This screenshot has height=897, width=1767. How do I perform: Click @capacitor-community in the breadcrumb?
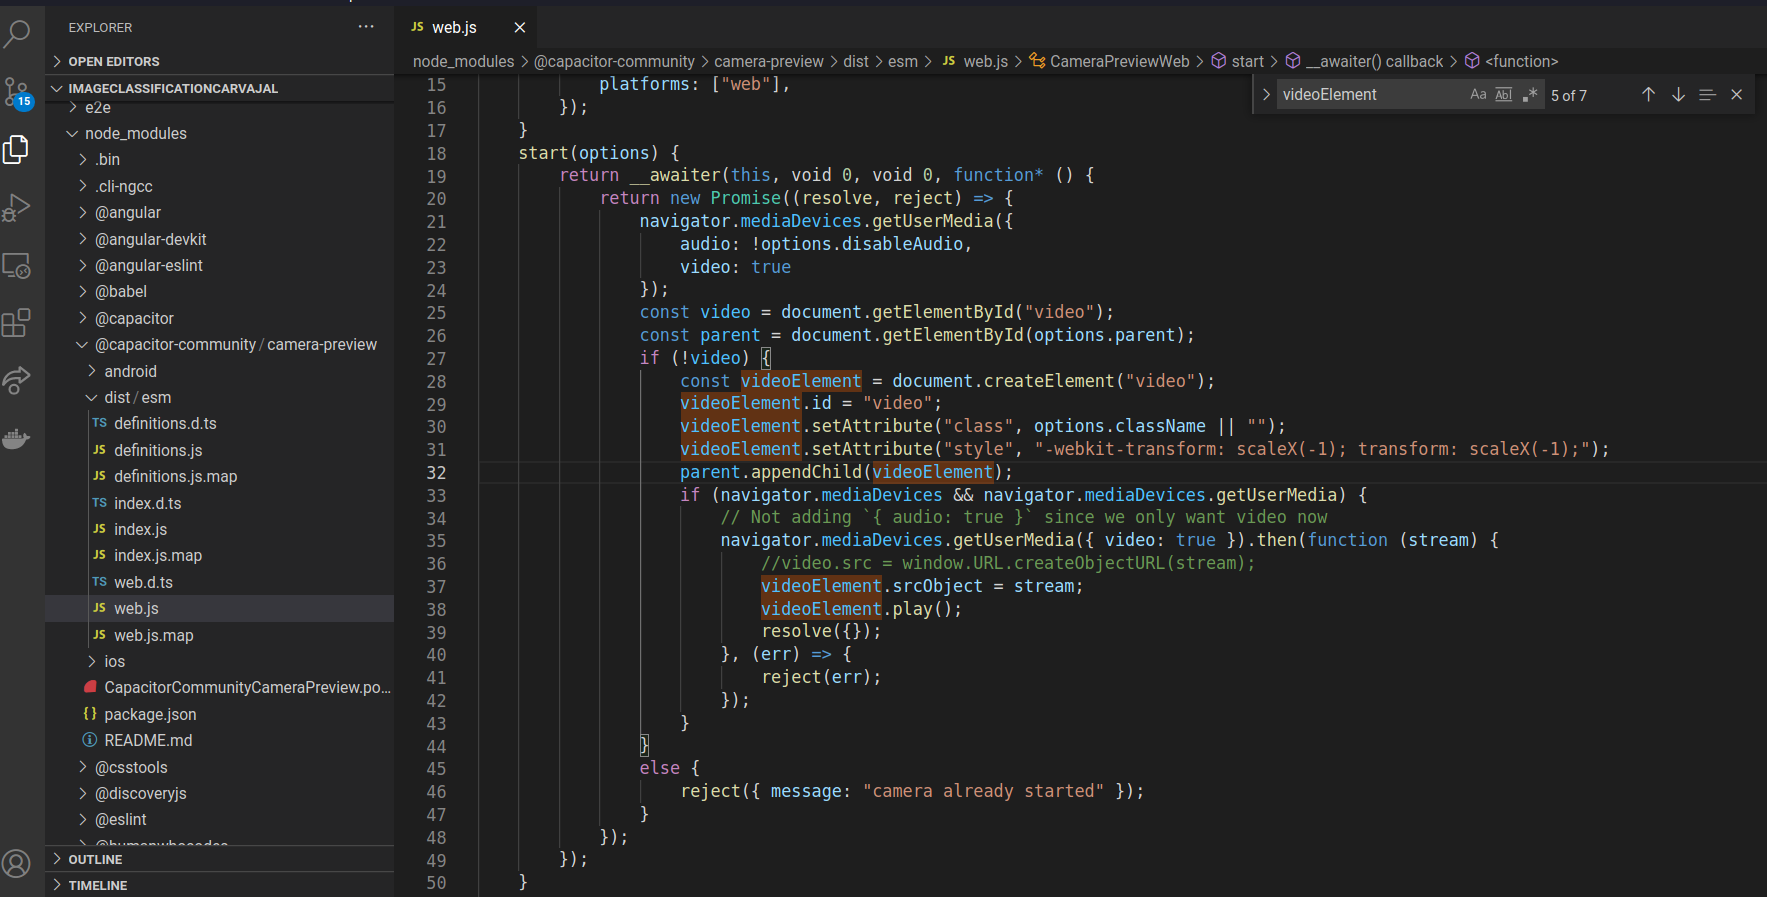click(x=614, y=61)
